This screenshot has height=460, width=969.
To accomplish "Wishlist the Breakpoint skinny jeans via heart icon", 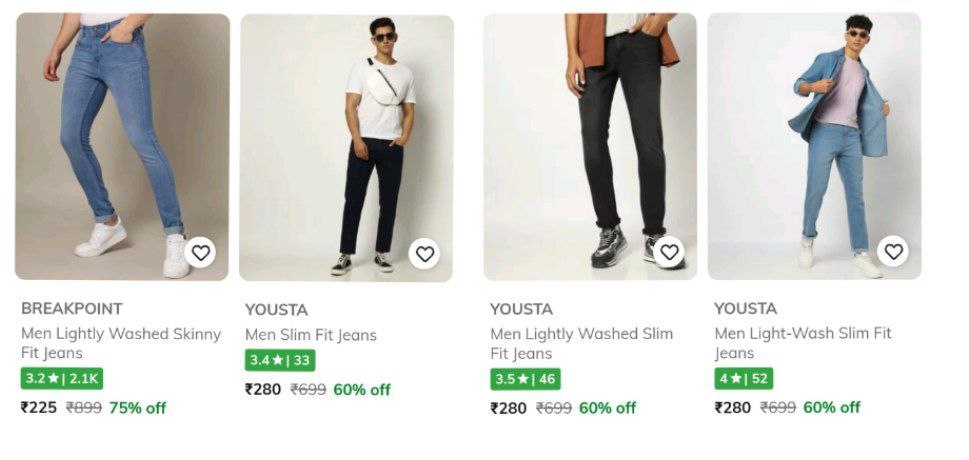I will pyautogui.click(x=201, y=253).
